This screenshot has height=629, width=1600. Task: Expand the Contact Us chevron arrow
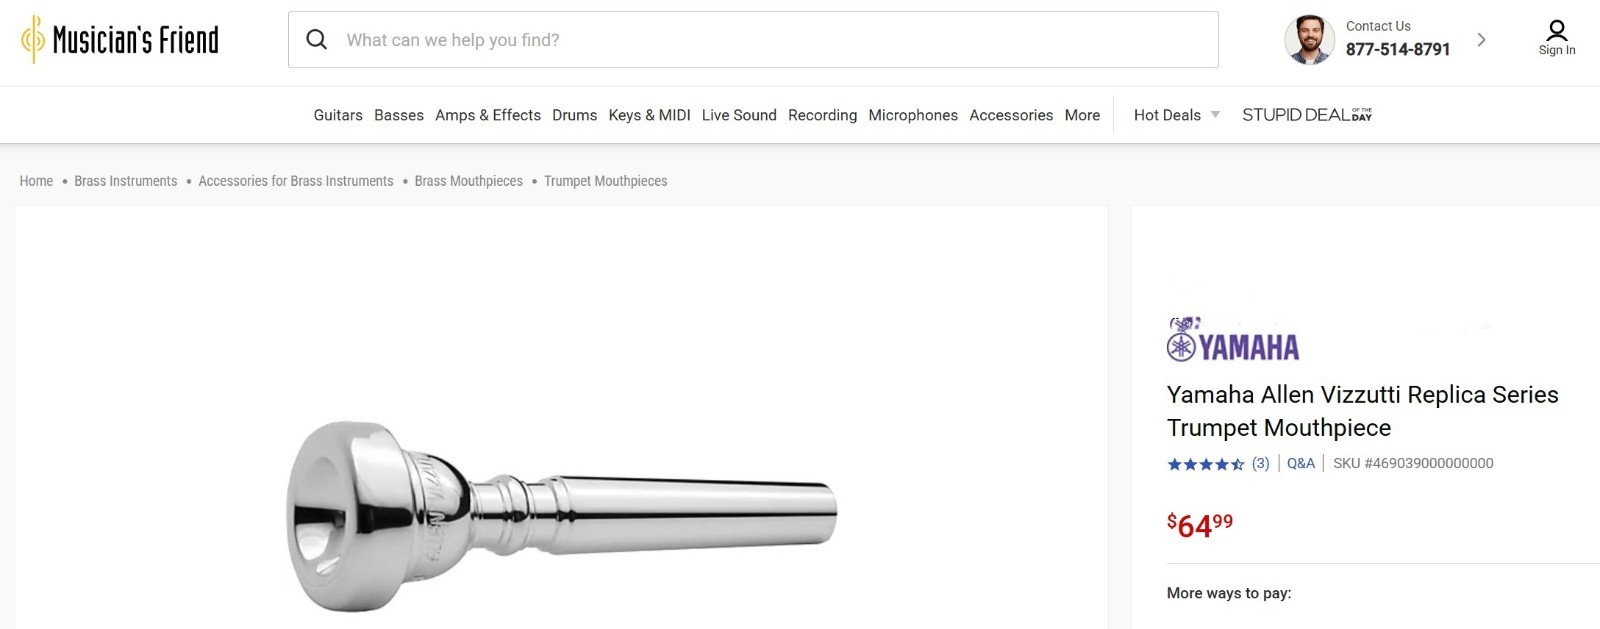[x=1481, y=40]
